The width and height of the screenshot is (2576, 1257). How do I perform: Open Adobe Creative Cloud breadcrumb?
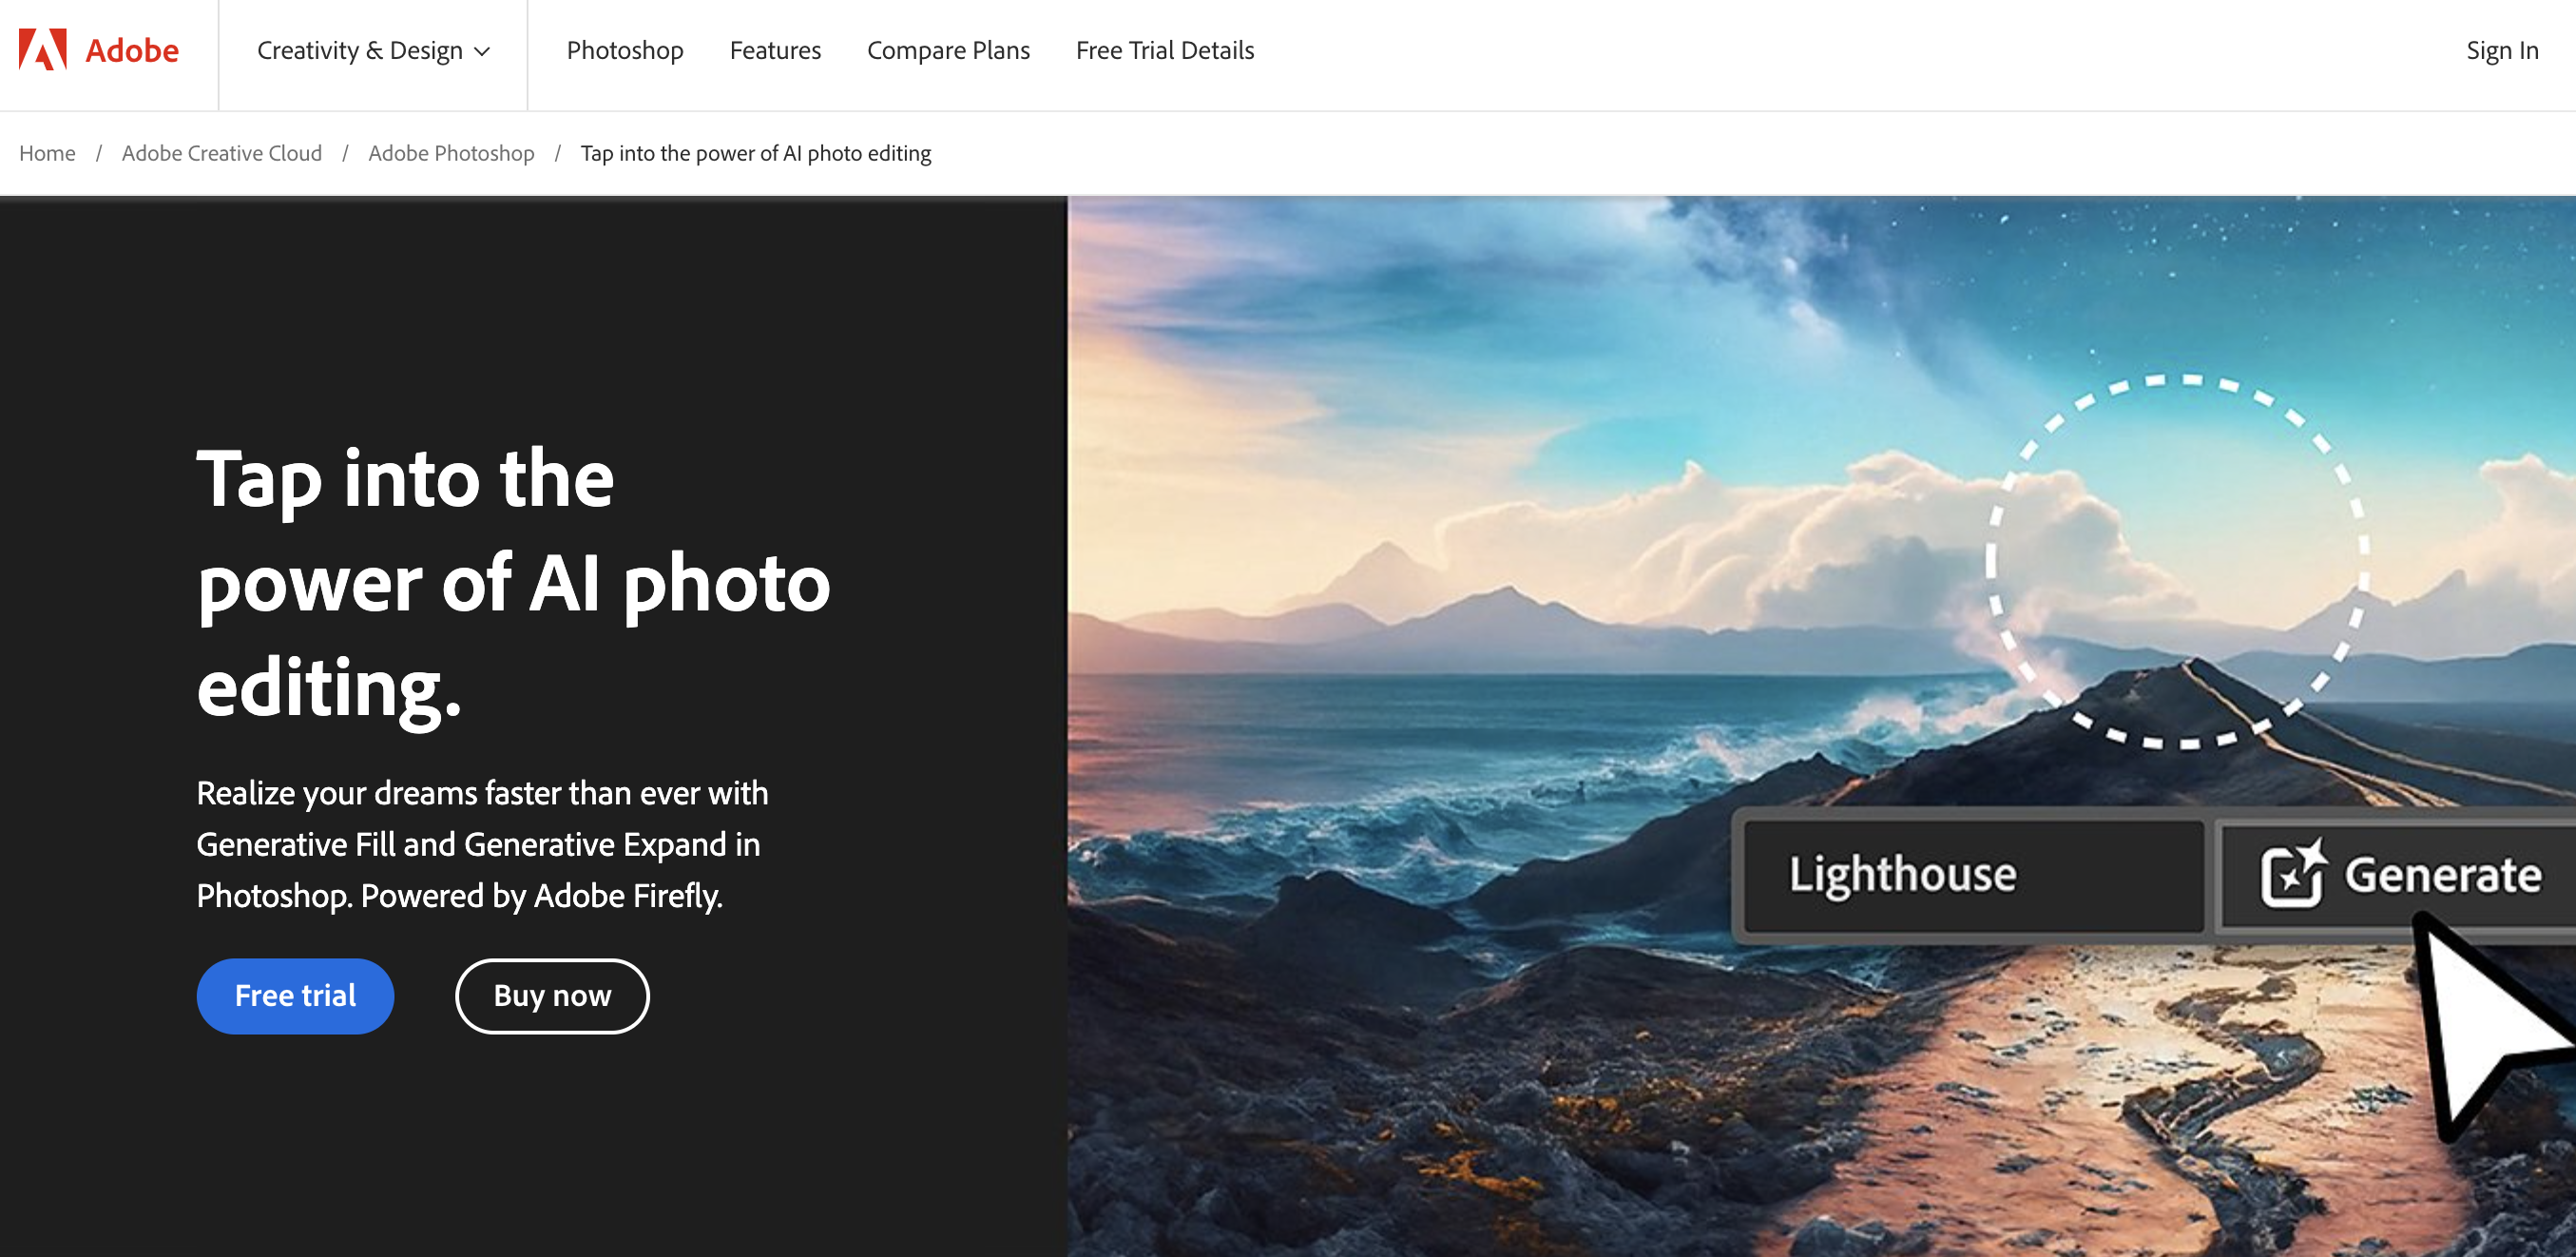coord(222,153)
